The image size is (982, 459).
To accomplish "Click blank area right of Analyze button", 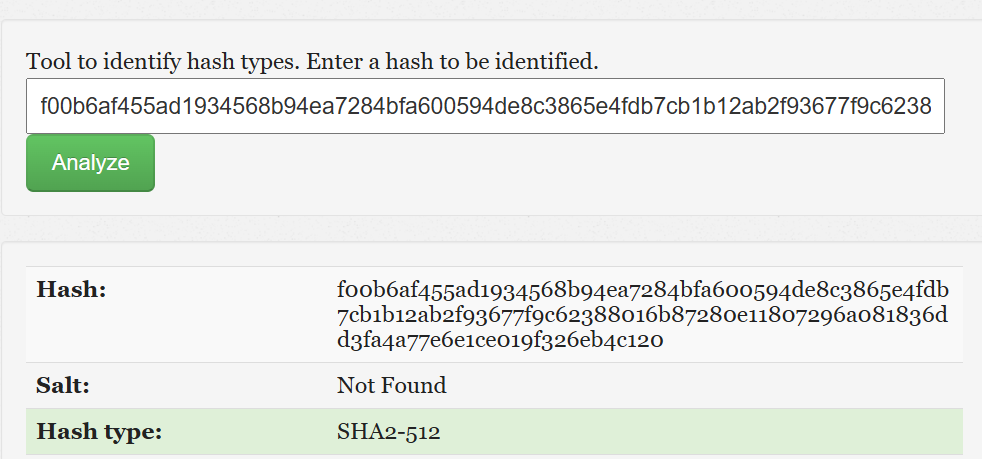I will point(550,163).
